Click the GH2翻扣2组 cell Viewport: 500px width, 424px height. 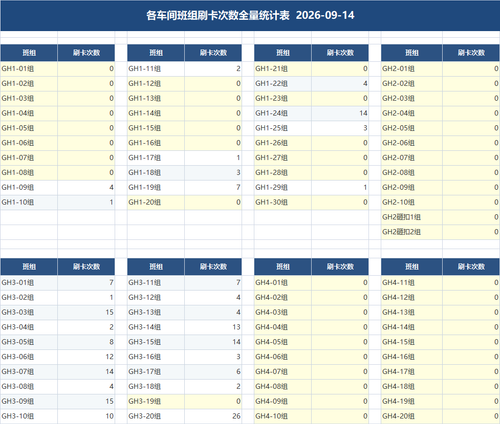(x=412, y=232)
